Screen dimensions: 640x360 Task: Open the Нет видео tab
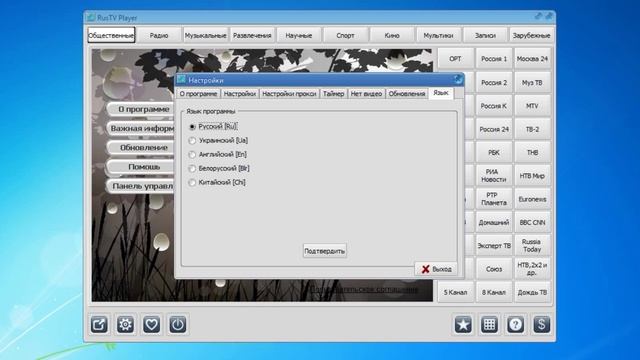tap(366, 94)
